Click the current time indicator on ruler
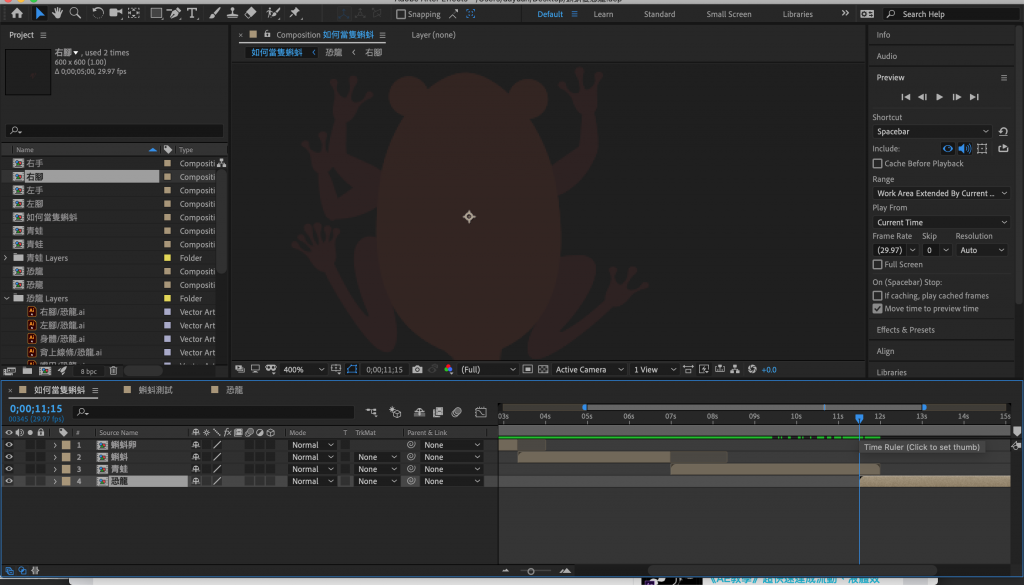 [x=859, y=418]
